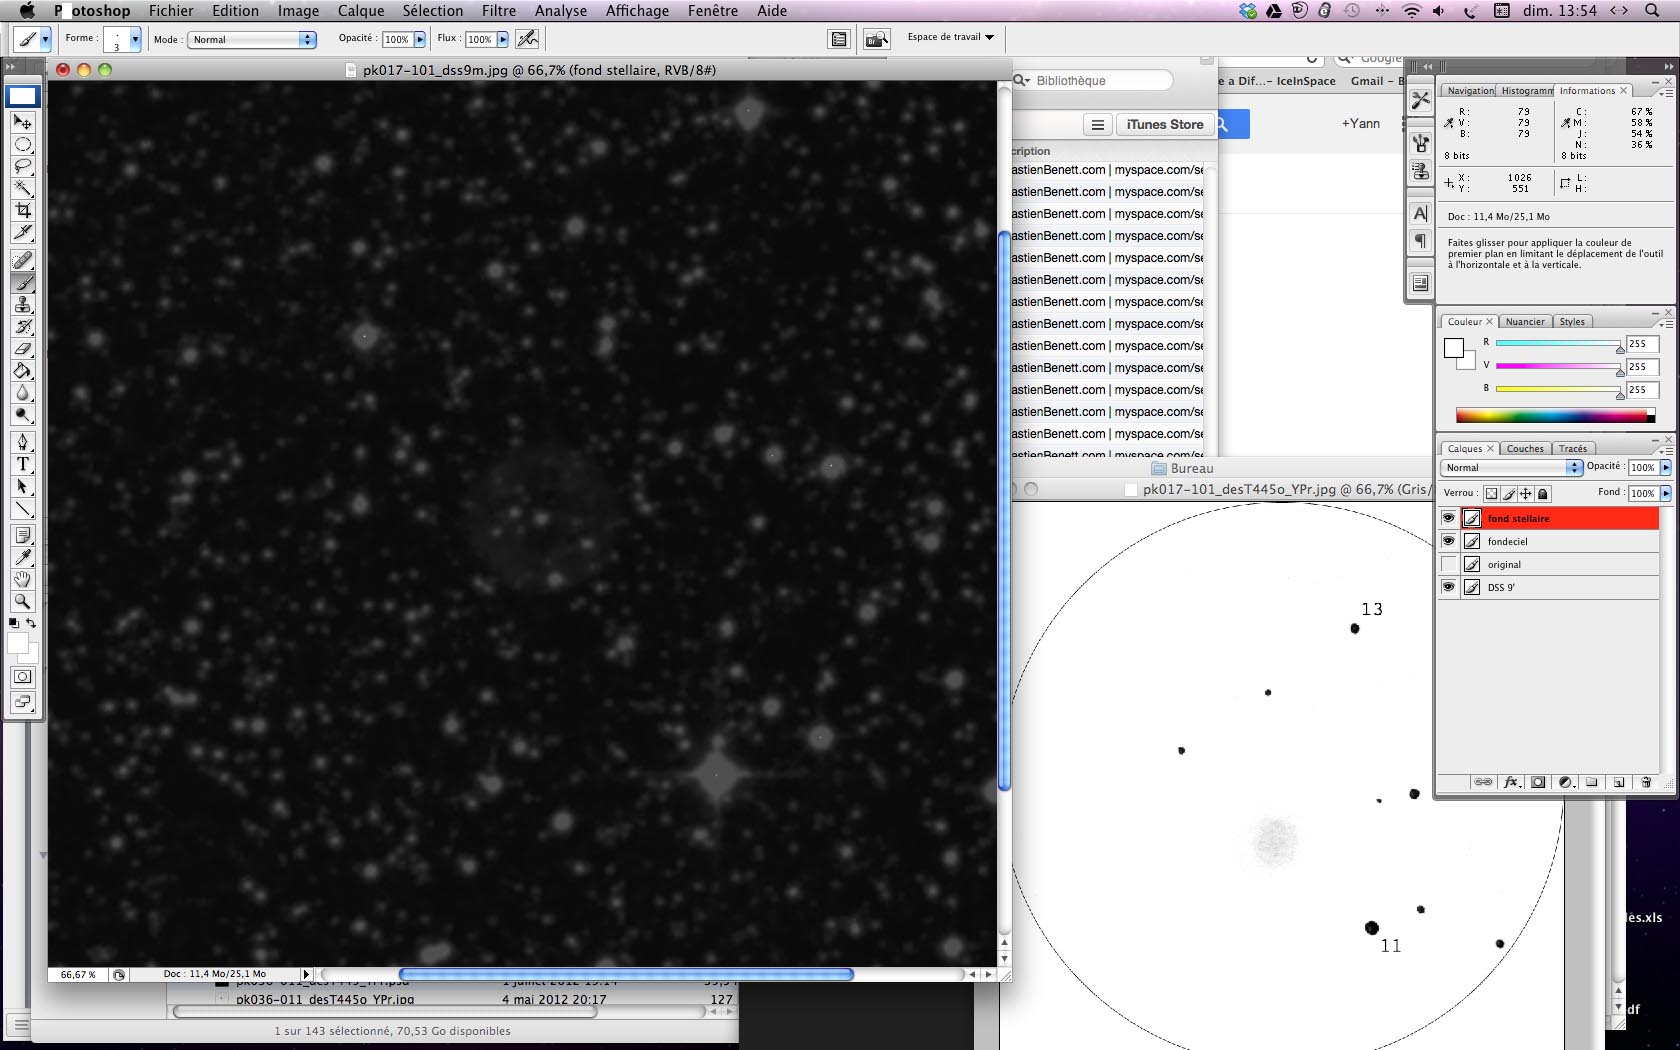Reset to default black and white colors

coord(13,623)
